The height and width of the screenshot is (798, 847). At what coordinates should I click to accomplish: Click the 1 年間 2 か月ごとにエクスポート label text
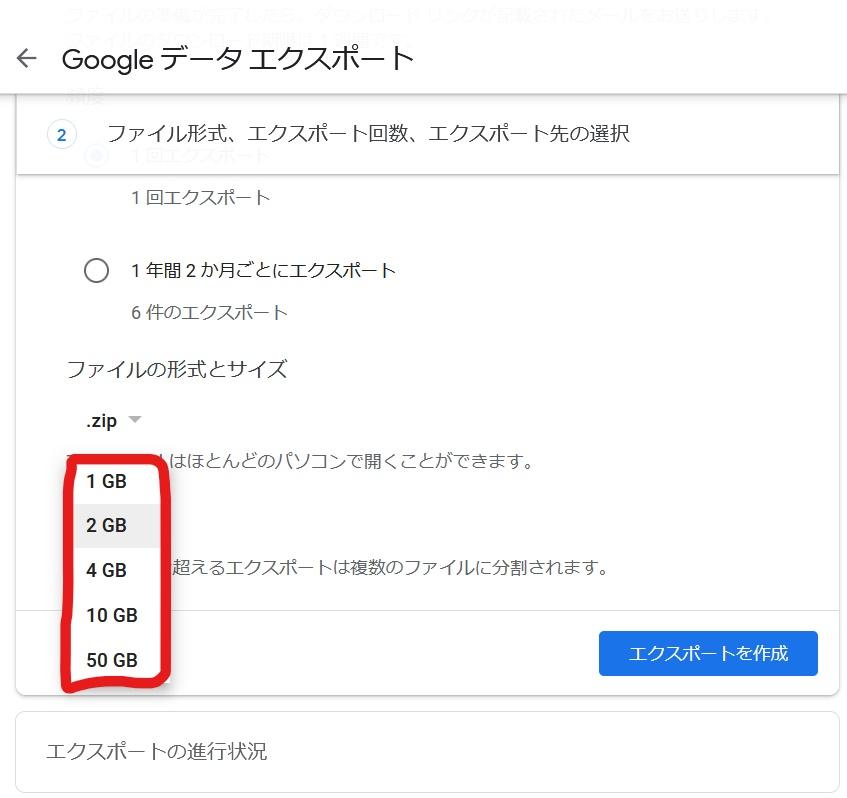[263, 270]
